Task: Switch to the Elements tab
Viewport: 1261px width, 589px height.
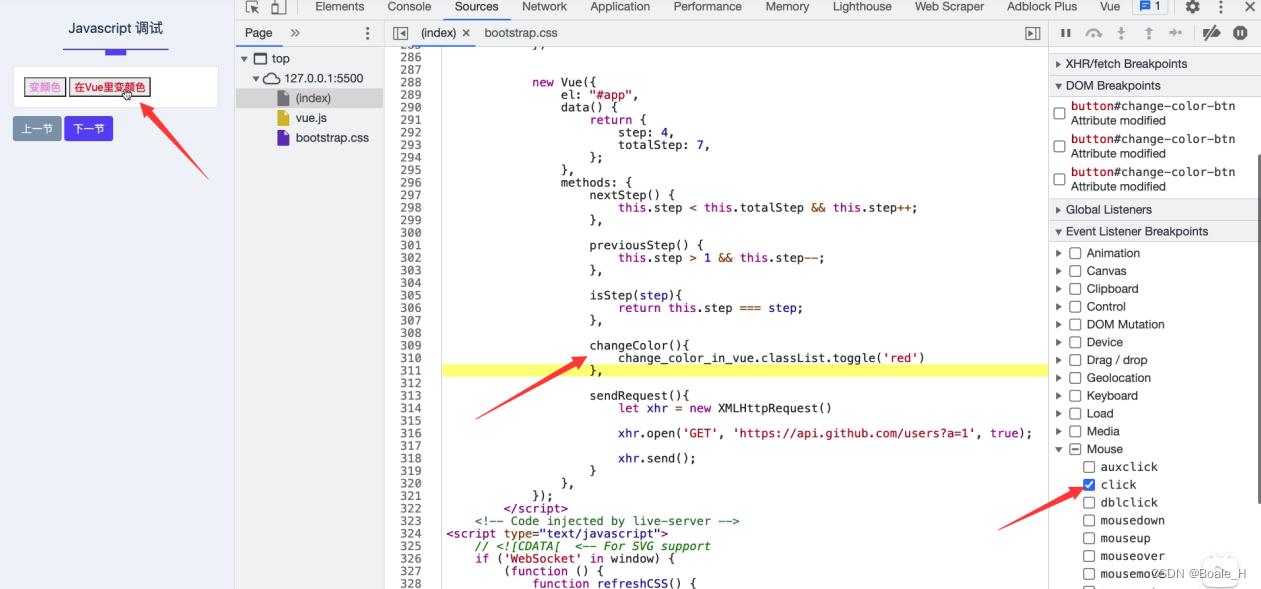Action: click(x=340, y=6)
